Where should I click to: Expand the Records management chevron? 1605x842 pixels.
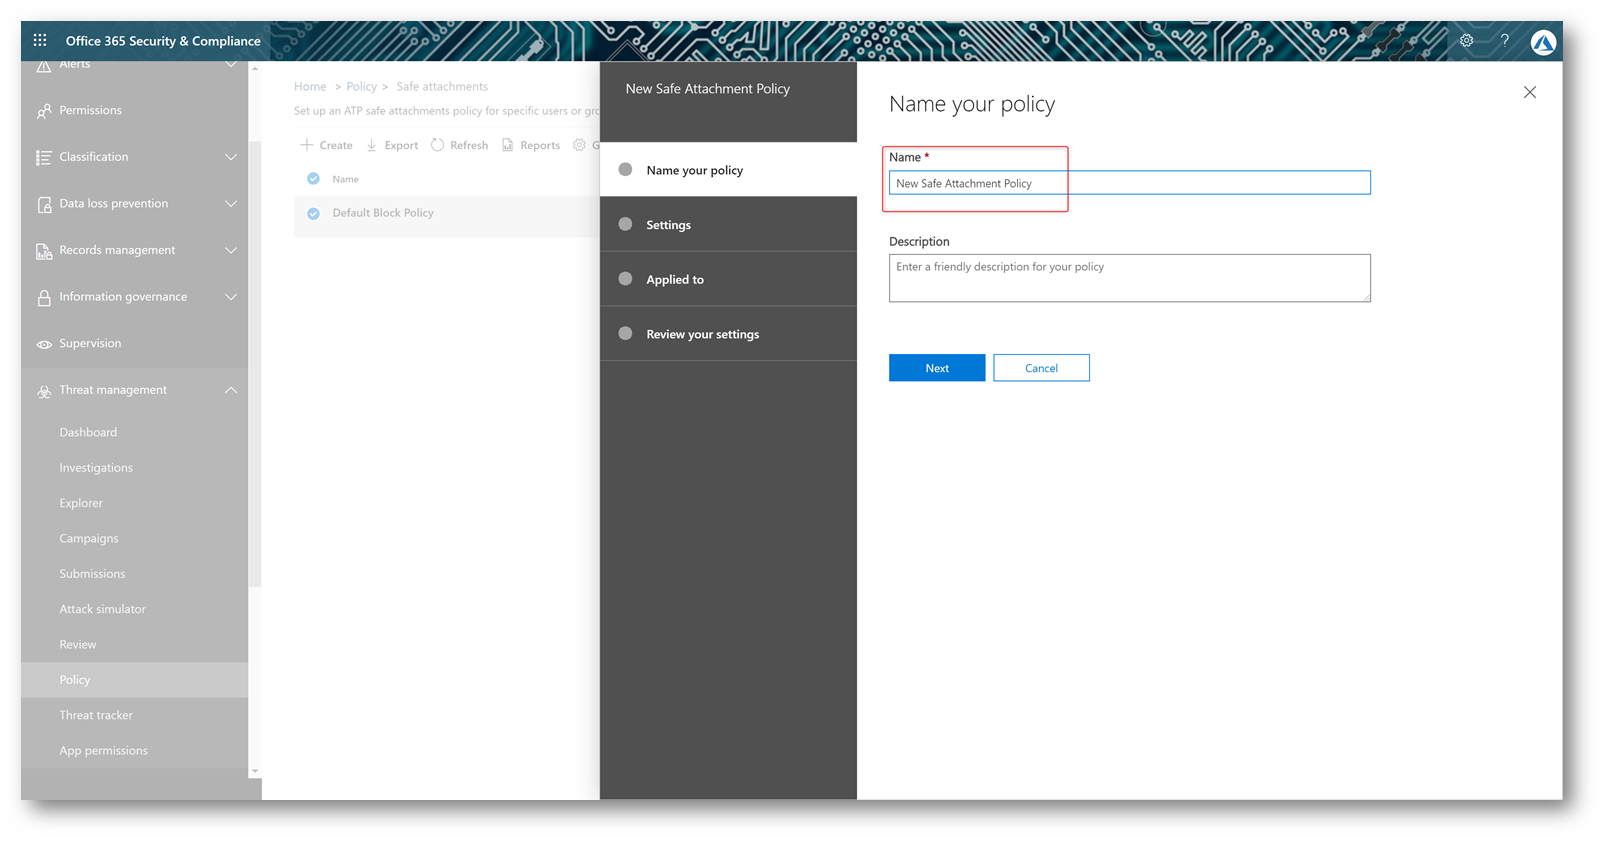[231, 250]
